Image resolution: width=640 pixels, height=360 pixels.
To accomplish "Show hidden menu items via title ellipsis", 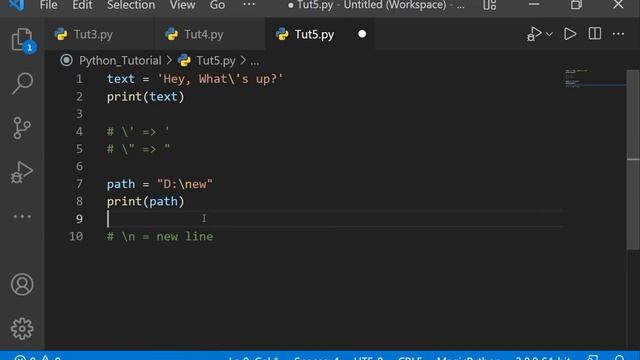I will 249,5.
